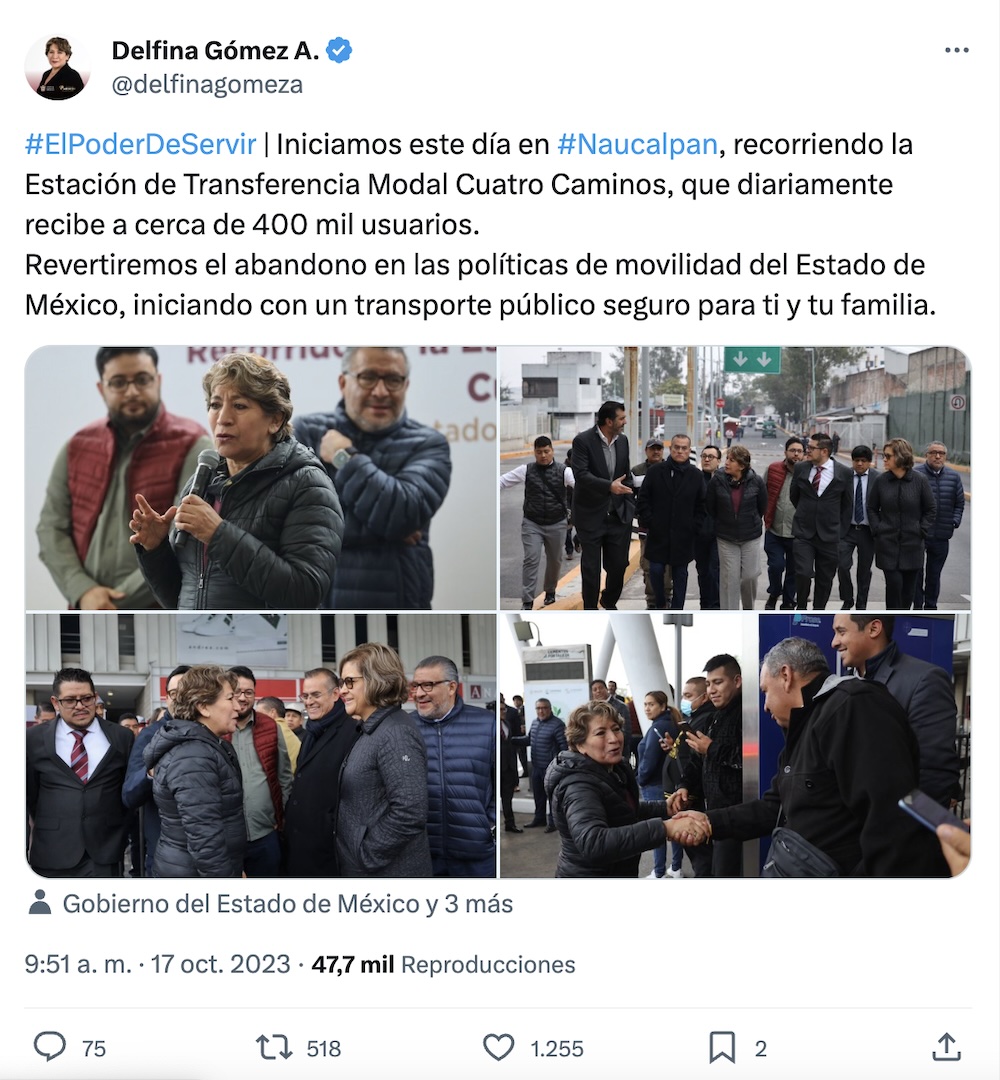1000x1080 pixels.
Task: Click the blue verified badge icon
Action: [x=339, y=50]
